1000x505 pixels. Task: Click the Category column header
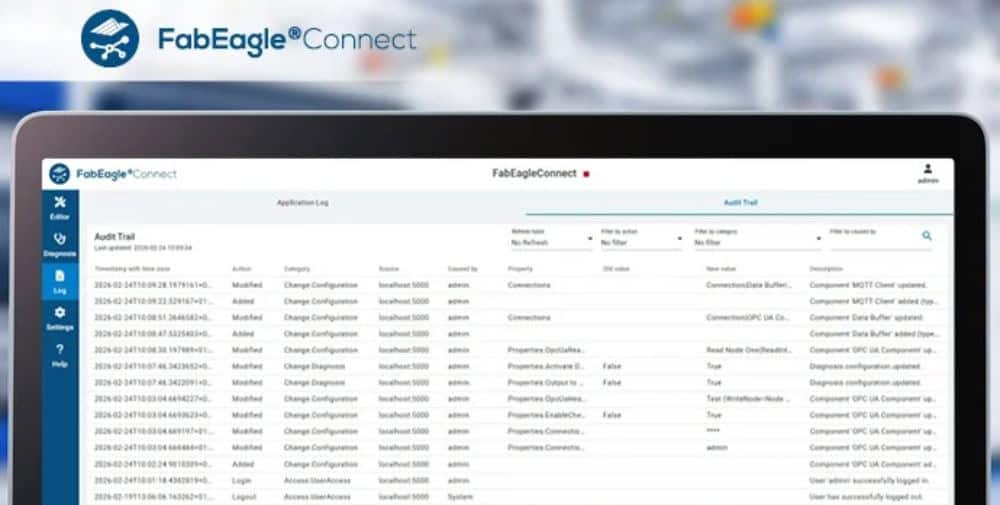[x=297, y=269]
